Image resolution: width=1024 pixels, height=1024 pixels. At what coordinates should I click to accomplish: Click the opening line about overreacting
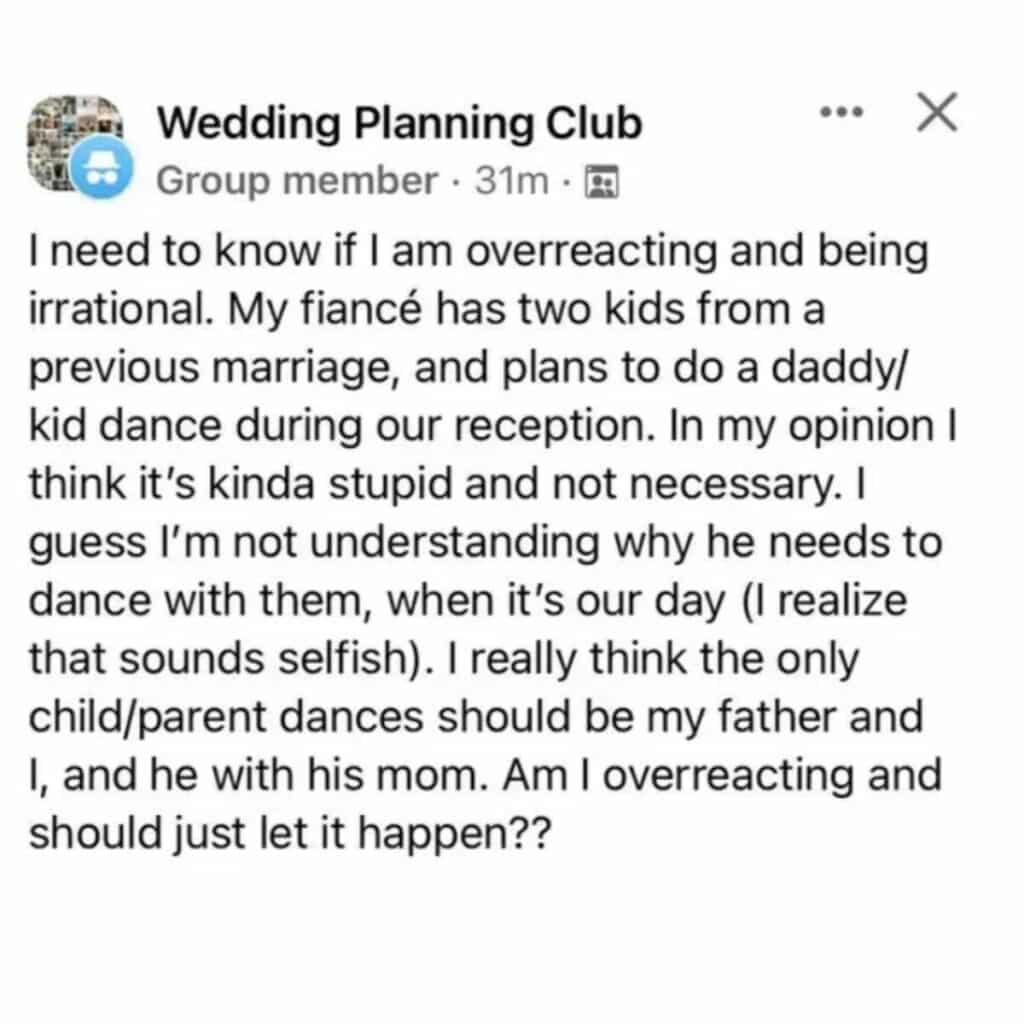click(478, 252)
